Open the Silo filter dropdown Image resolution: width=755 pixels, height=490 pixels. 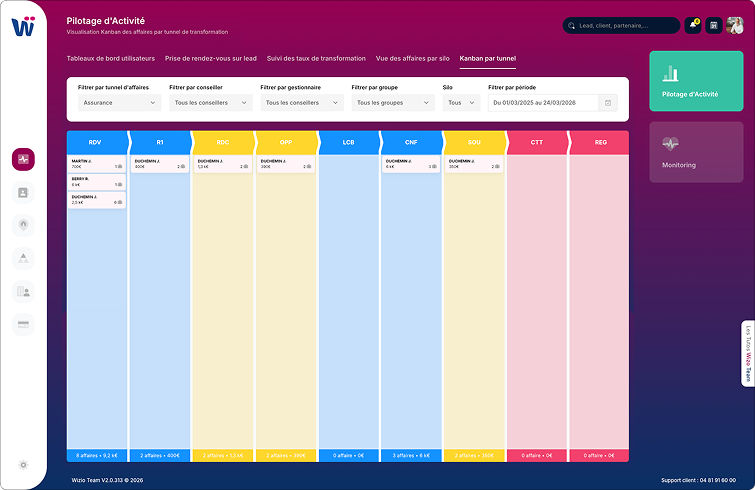pos(461,103)
